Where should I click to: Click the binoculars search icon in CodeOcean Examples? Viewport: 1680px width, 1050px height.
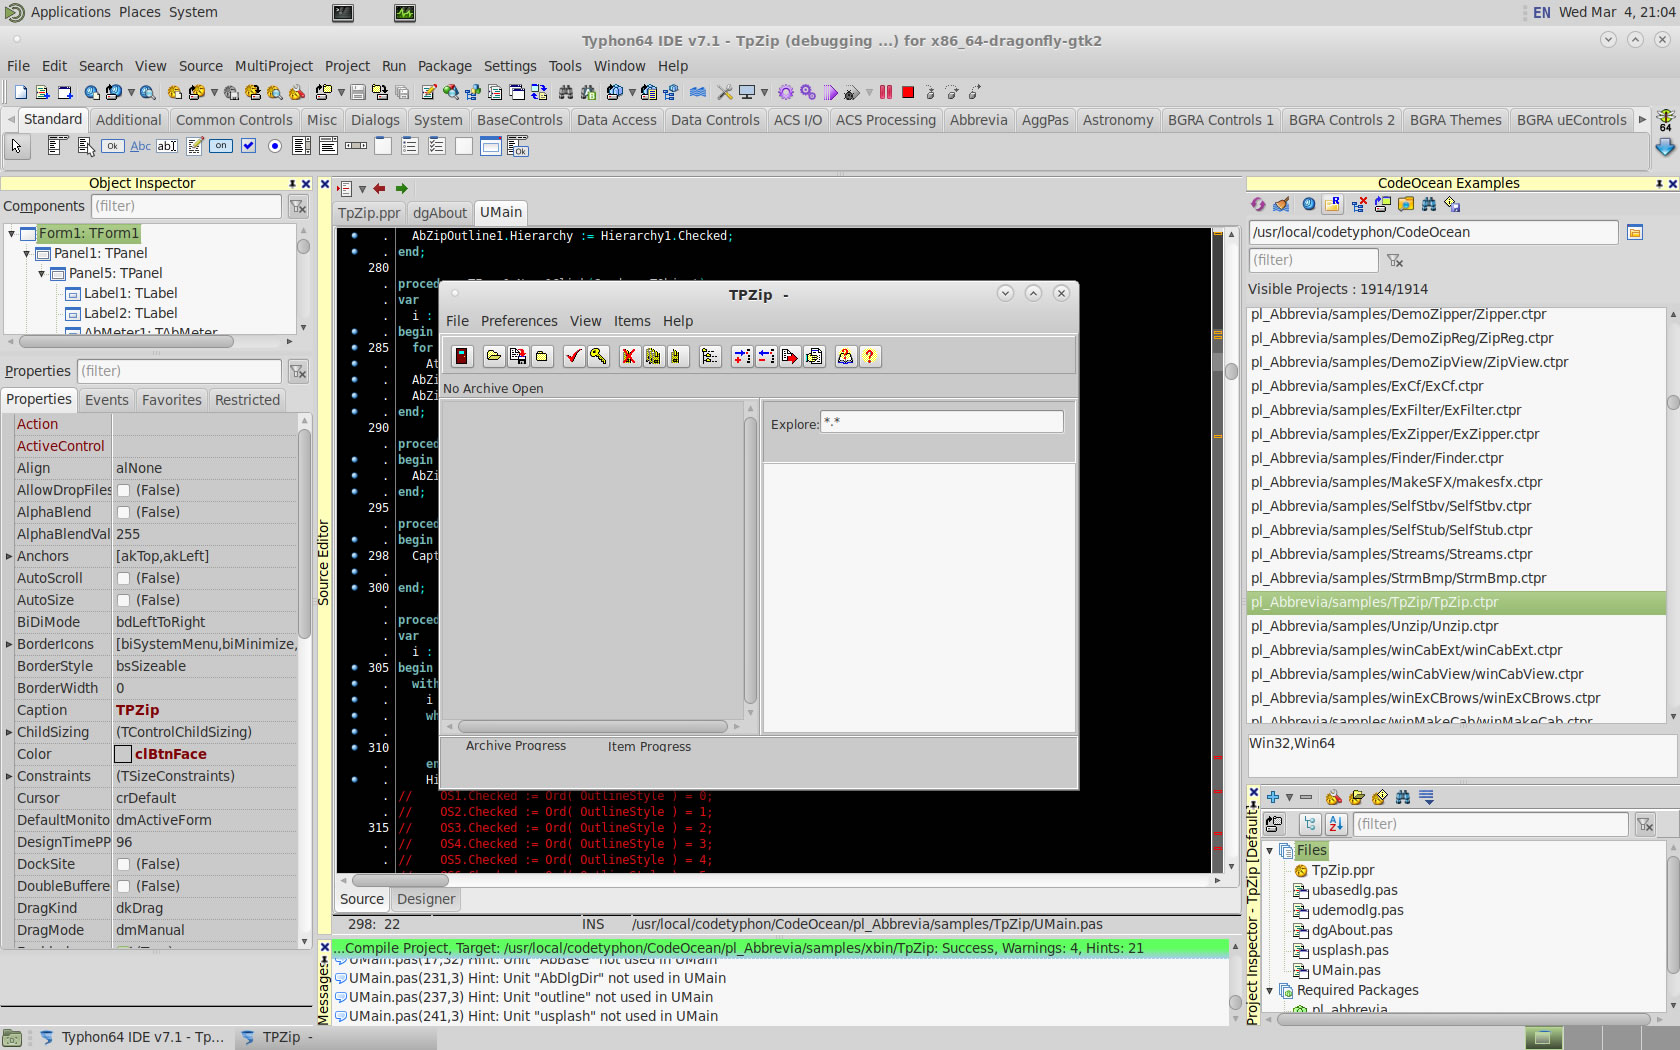pyautogui.click(x=1429, y=204)
